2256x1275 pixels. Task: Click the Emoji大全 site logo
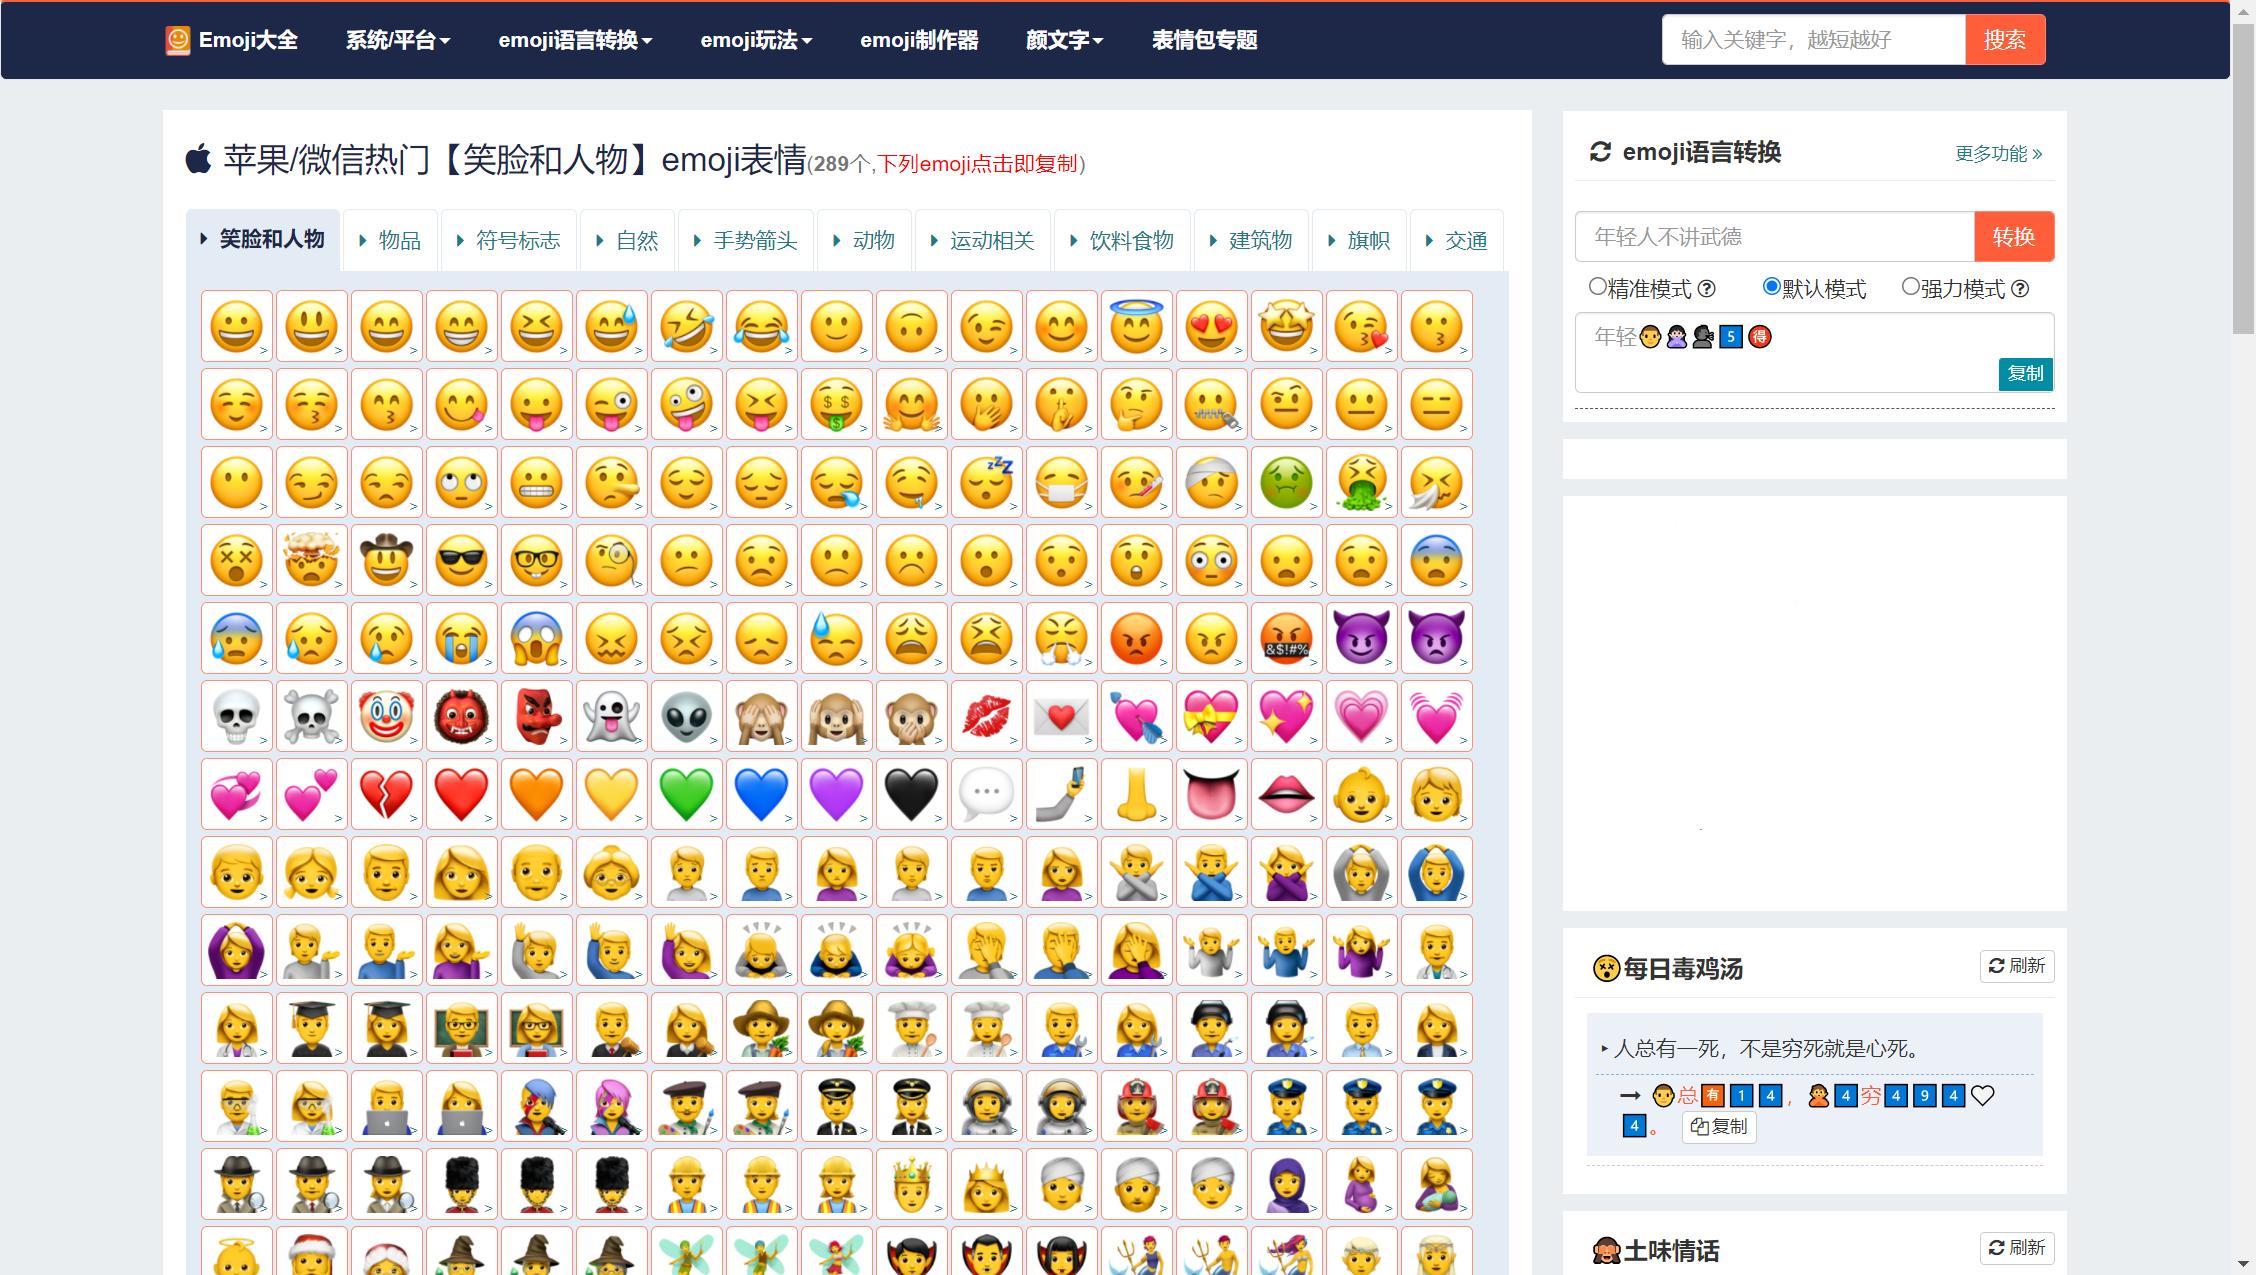[x=231, y=39]
